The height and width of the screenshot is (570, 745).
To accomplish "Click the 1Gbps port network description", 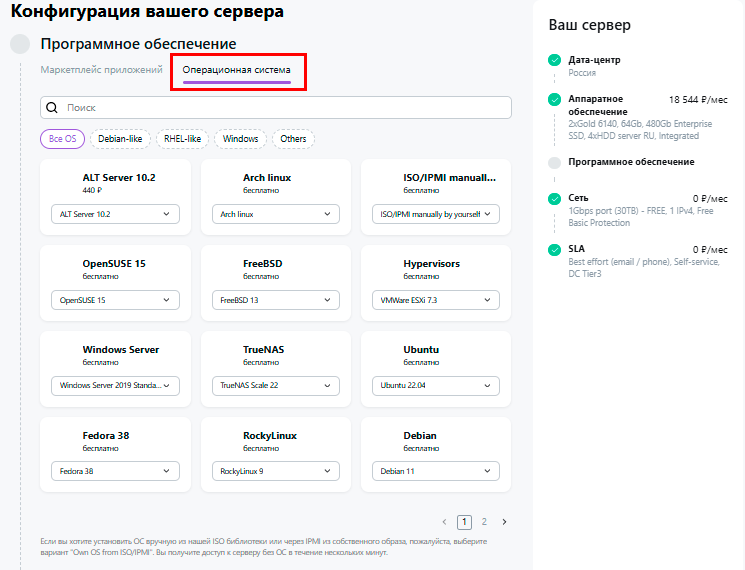I will 640,217.
